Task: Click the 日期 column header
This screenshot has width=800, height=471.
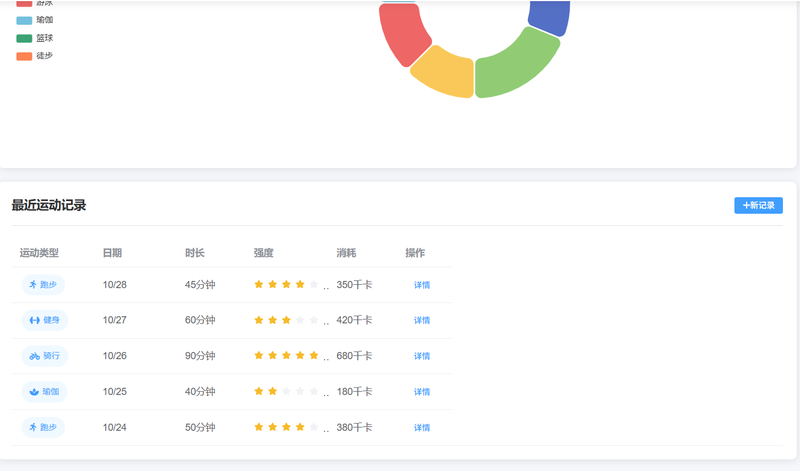Action: [112, 253]
